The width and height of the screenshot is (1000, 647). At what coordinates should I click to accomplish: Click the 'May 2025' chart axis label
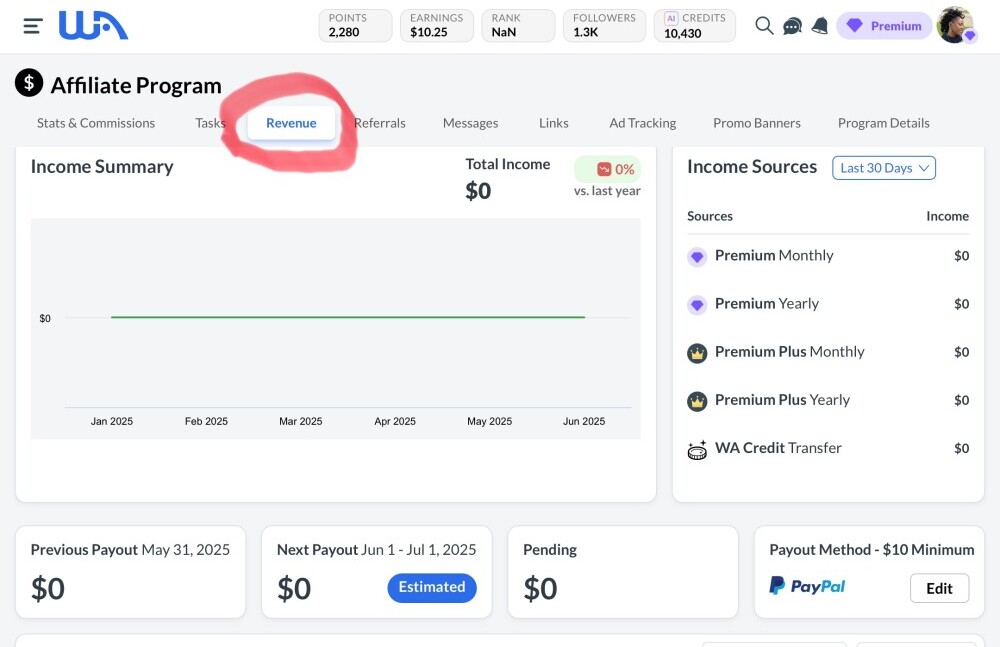click(489, 421)
